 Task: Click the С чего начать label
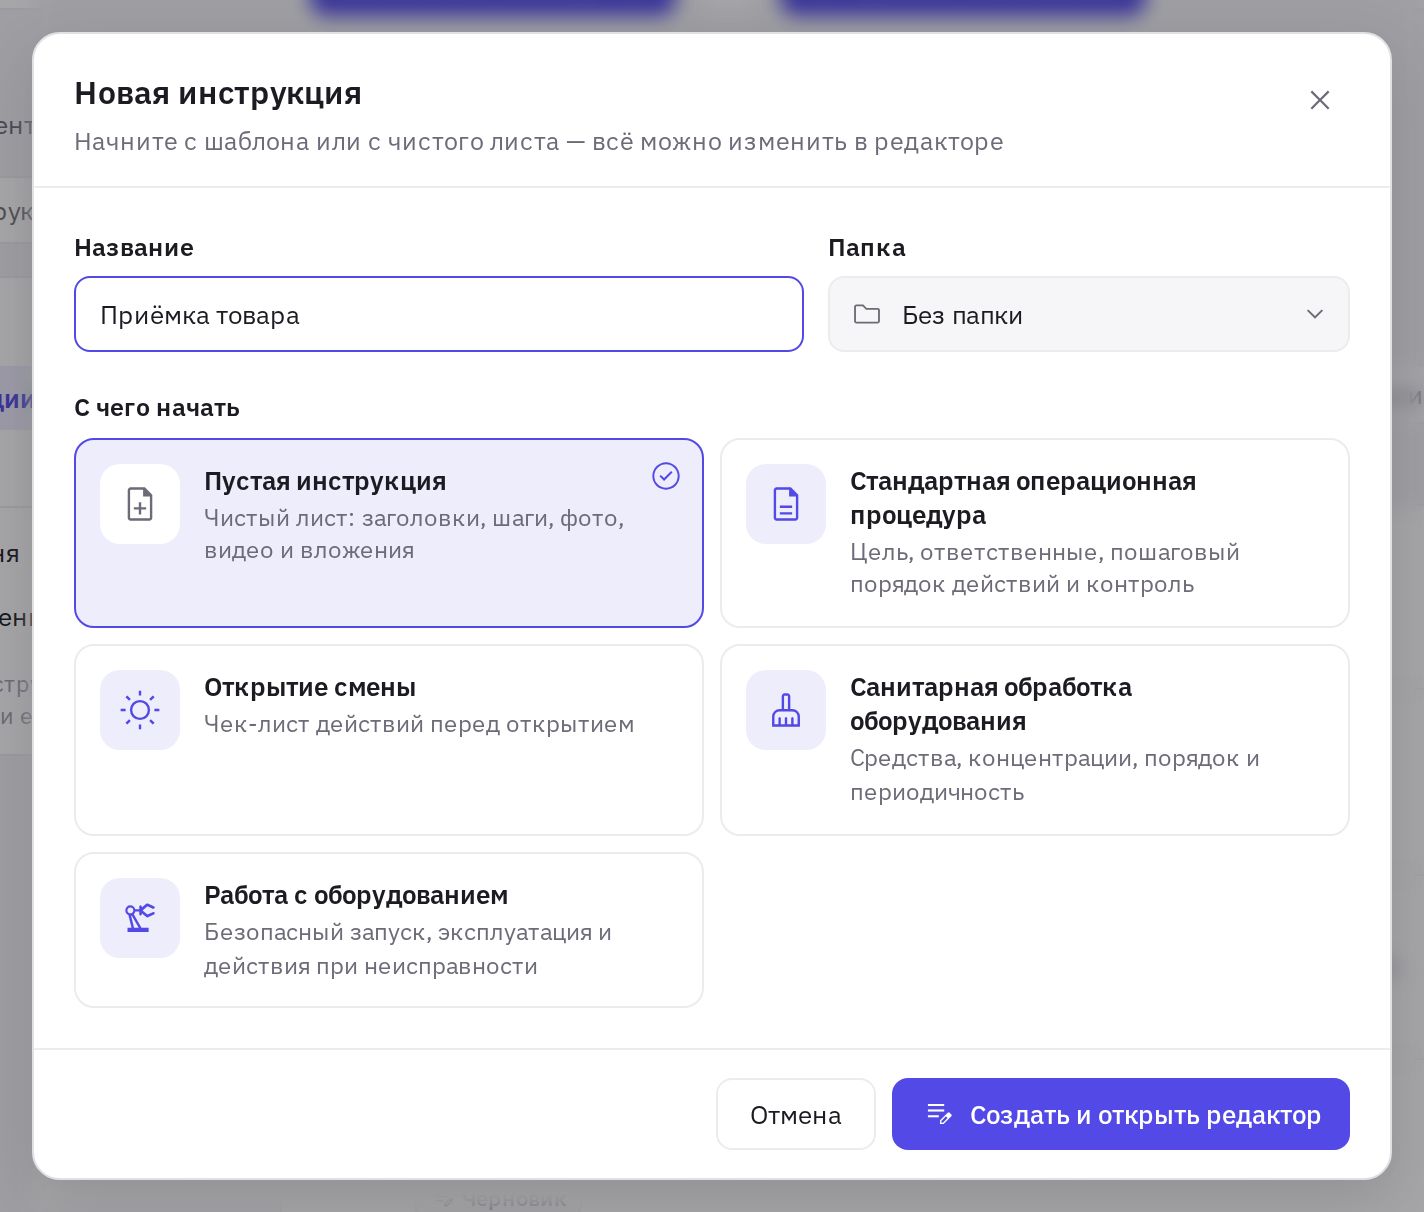[157, 408]
